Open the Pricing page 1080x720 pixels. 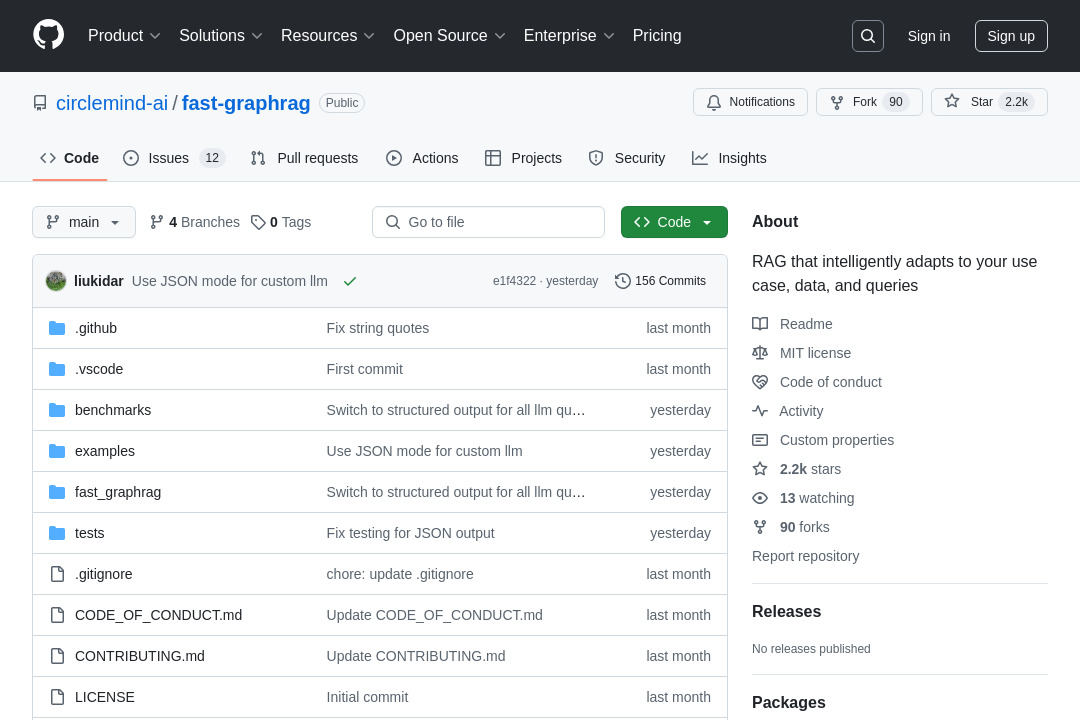coord(657,36)
